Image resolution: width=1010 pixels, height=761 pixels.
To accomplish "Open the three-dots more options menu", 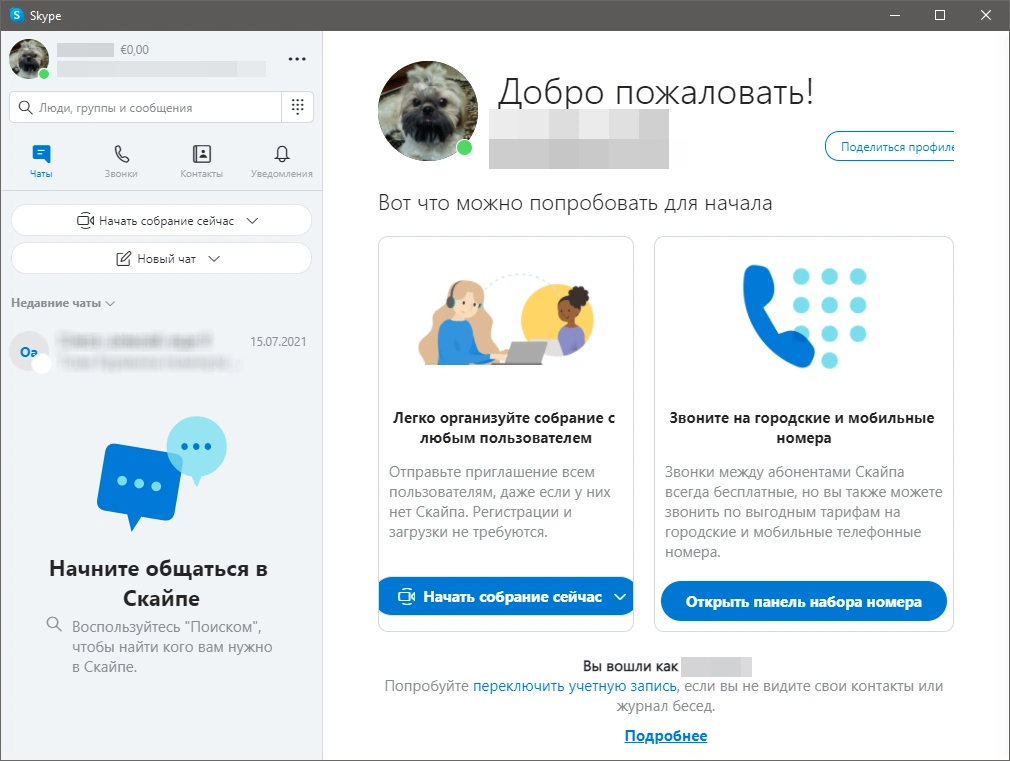I will pos(297,59).
